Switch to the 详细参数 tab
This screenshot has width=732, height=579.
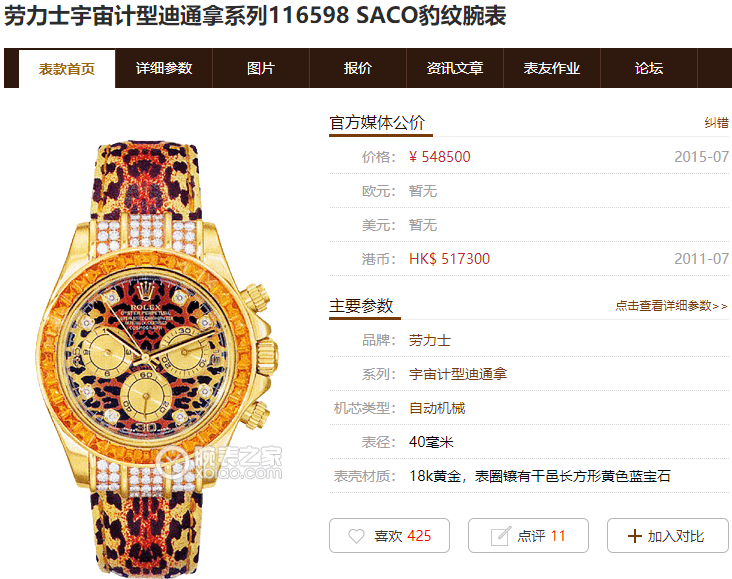point(164,68)
